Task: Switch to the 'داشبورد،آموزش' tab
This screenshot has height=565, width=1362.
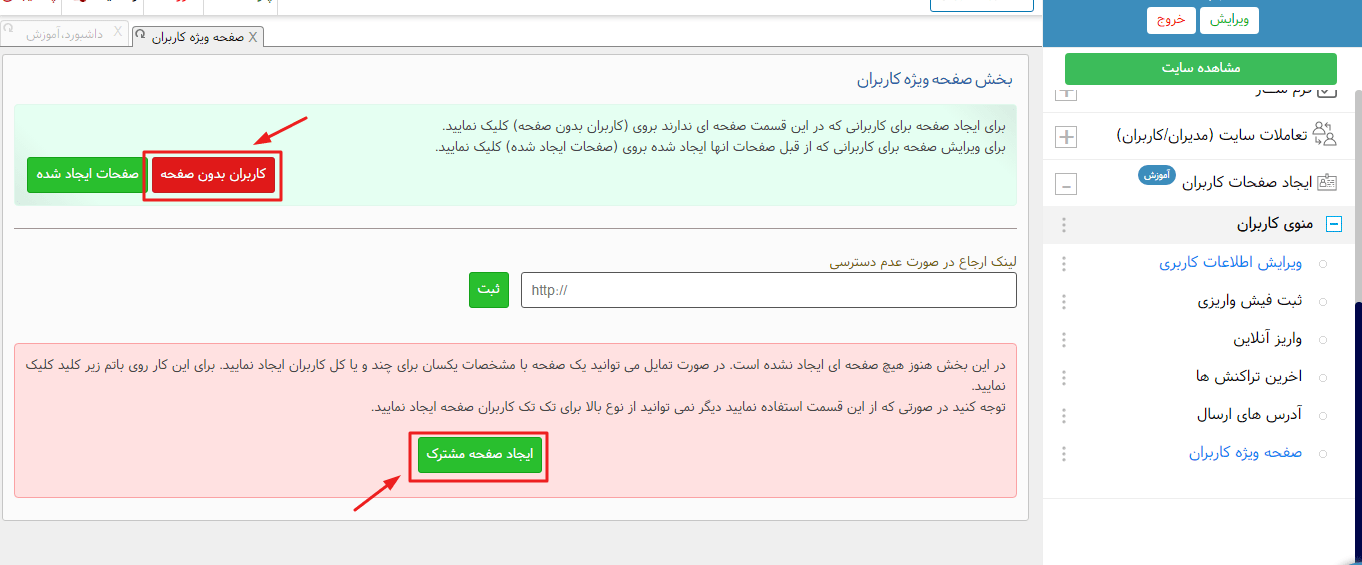Action: 63,34
